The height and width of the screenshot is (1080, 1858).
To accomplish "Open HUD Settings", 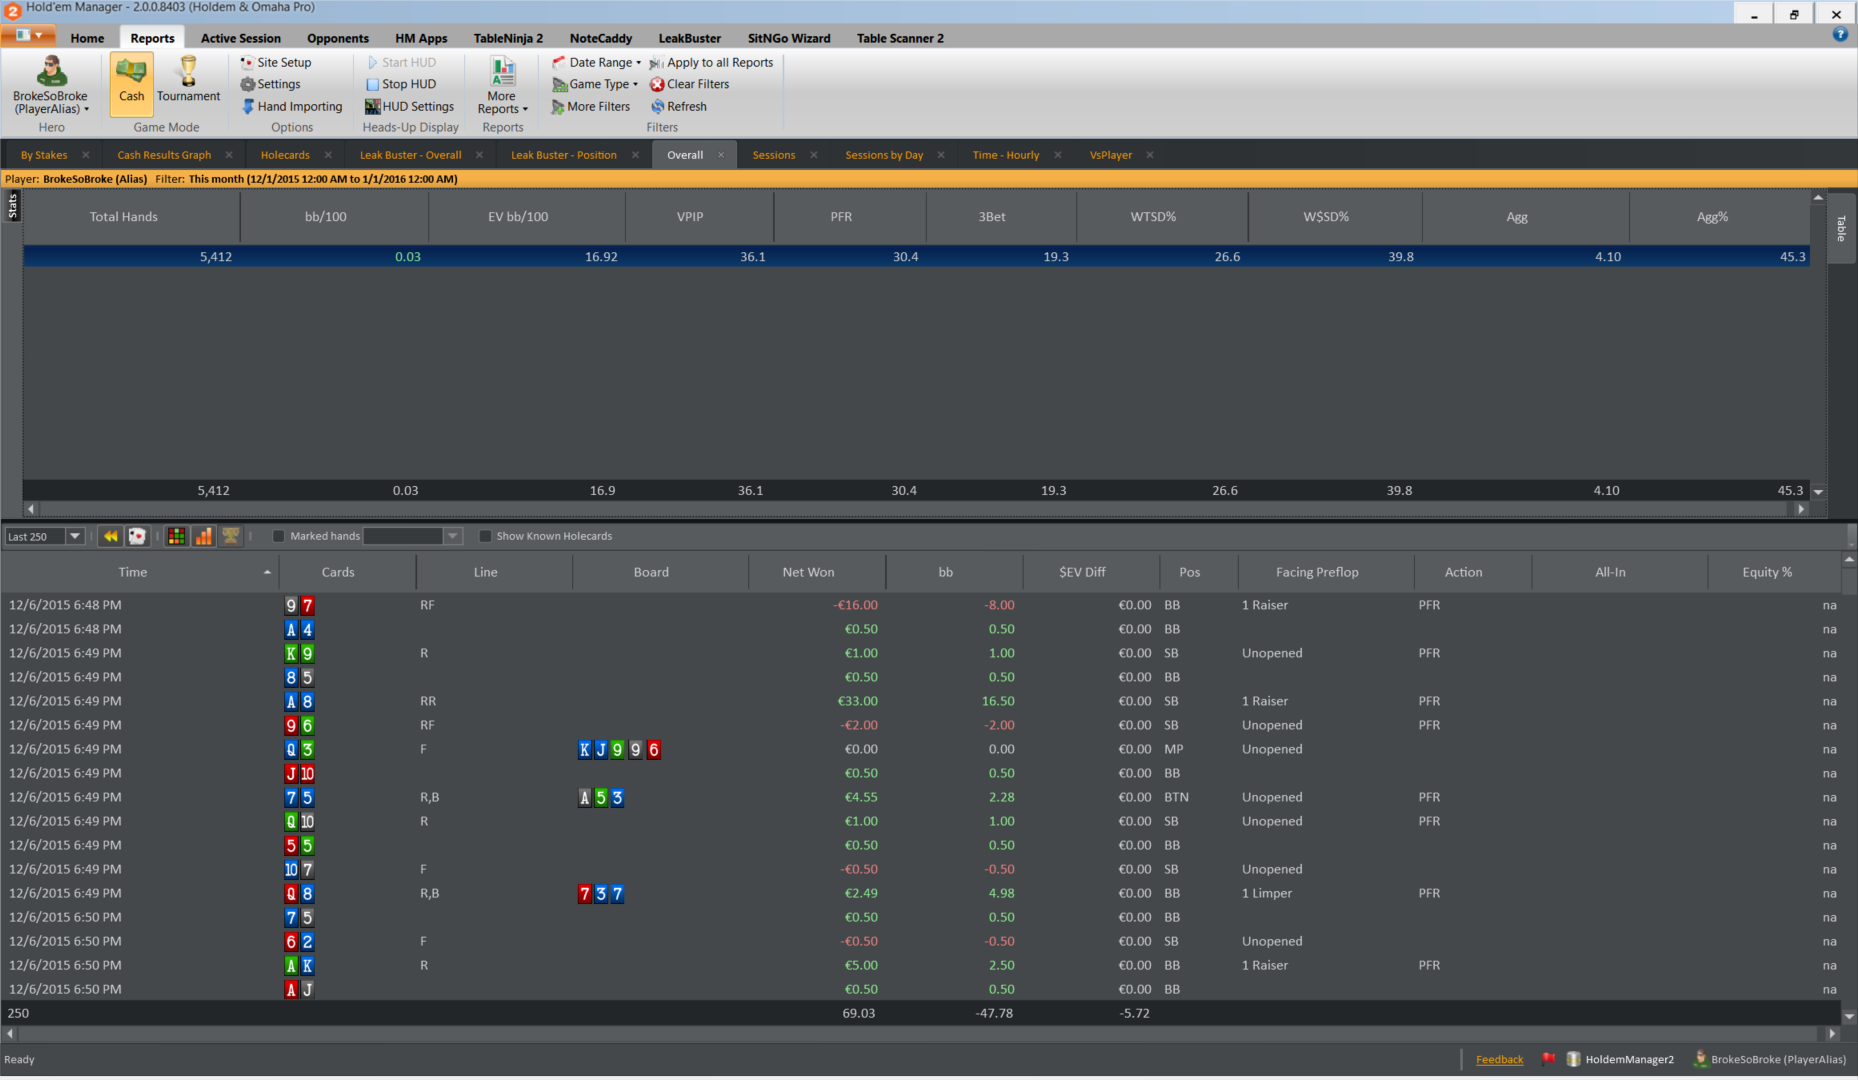I will point(409,106).
